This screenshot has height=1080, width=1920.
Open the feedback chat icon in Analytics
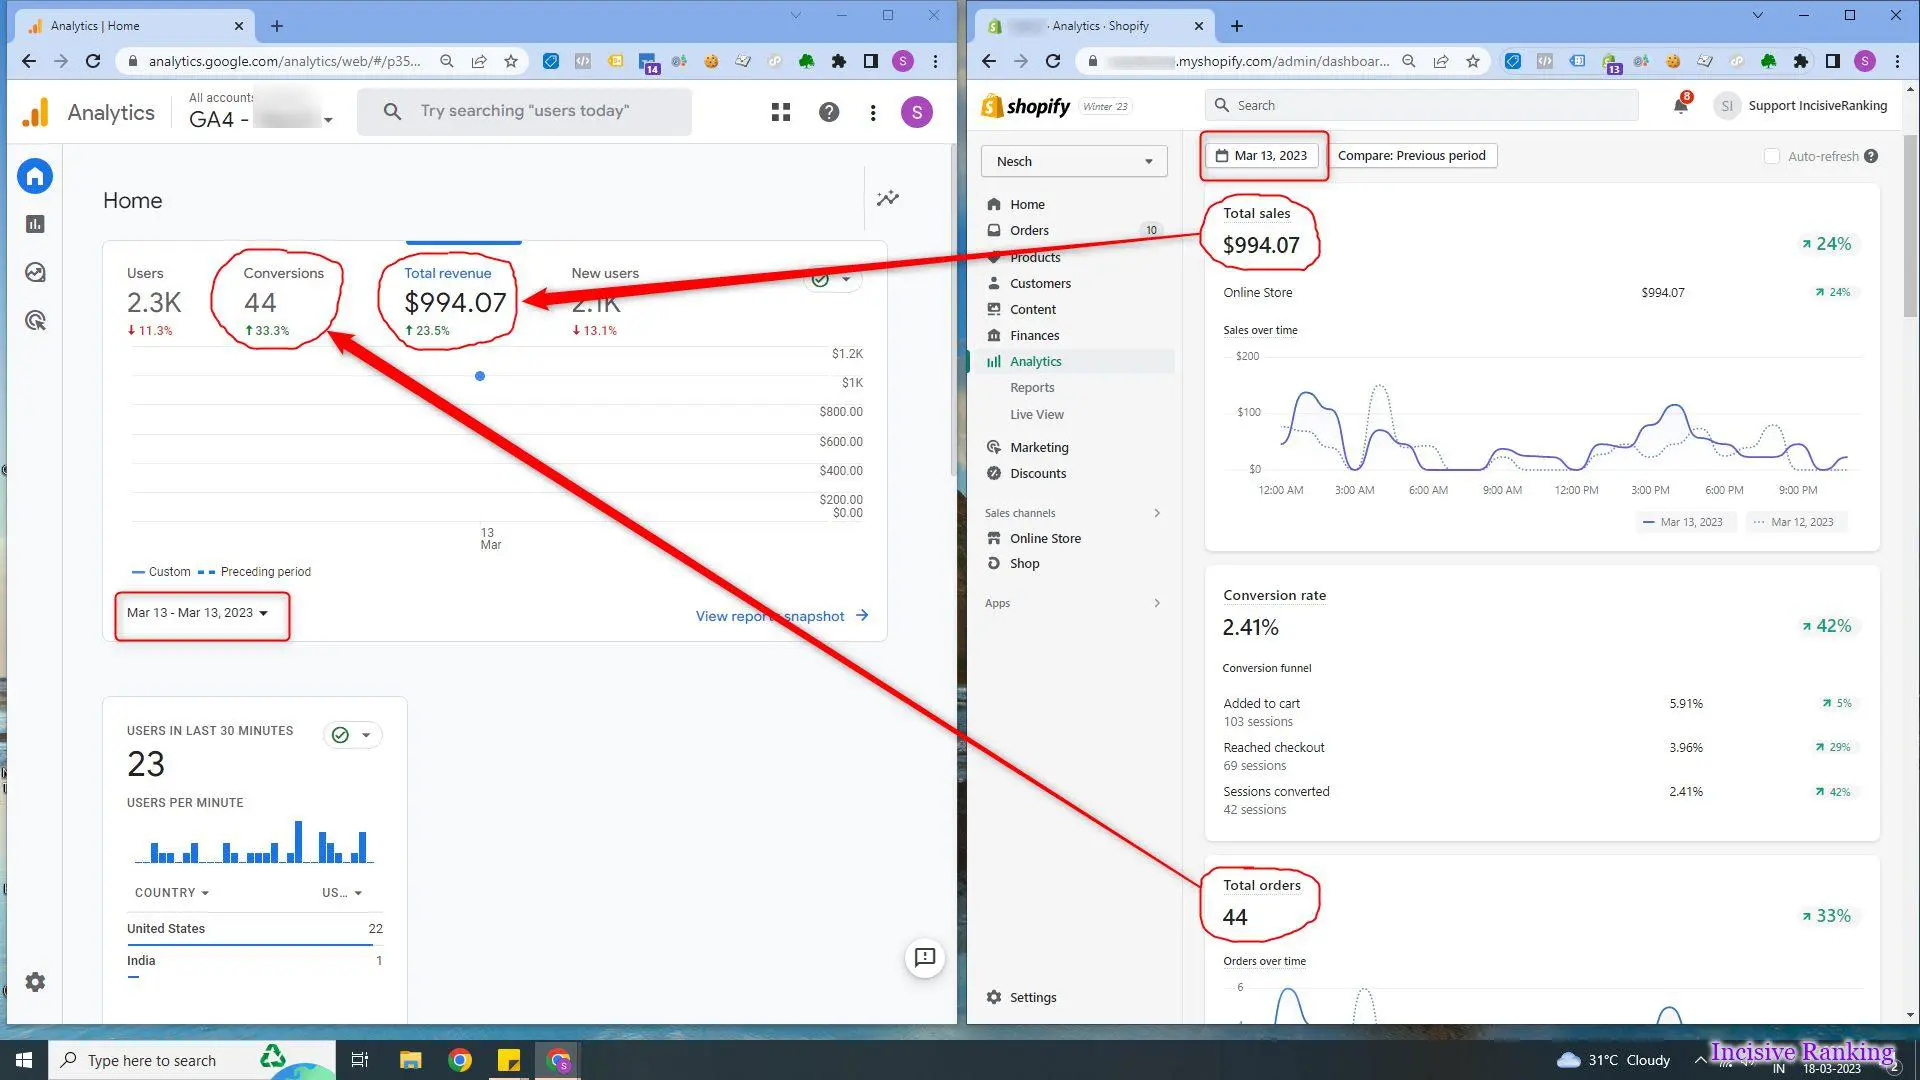coord(925,958)
